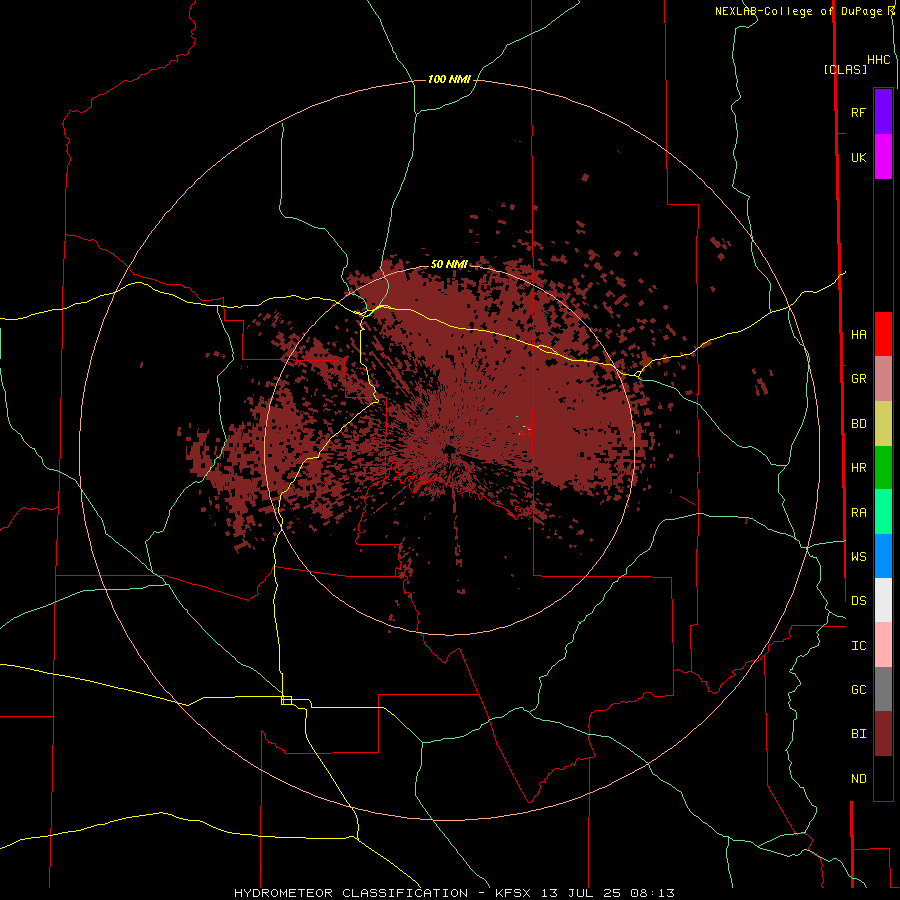
Task: Click the "HHC" product label
Action: 879,60
